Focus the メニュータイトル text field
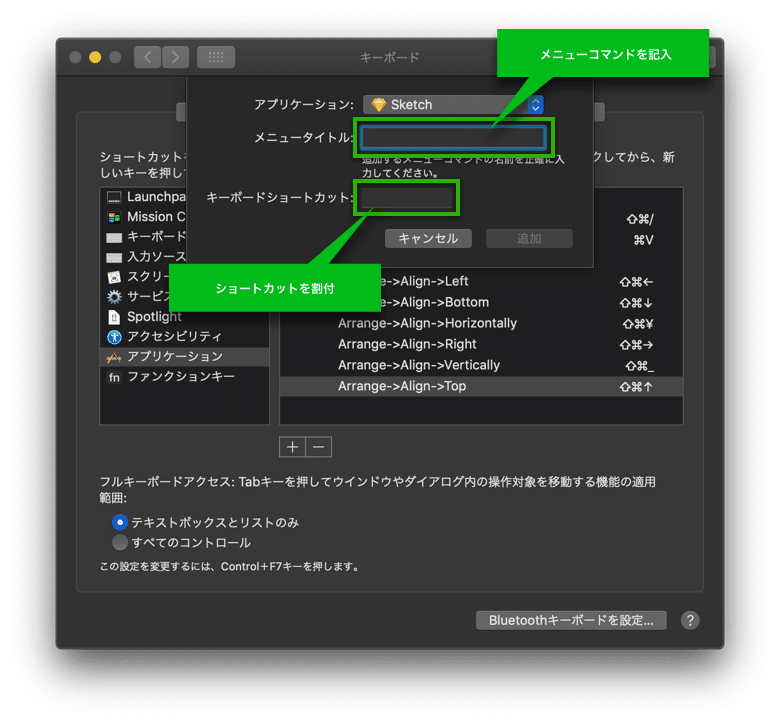 coord(454,137)
